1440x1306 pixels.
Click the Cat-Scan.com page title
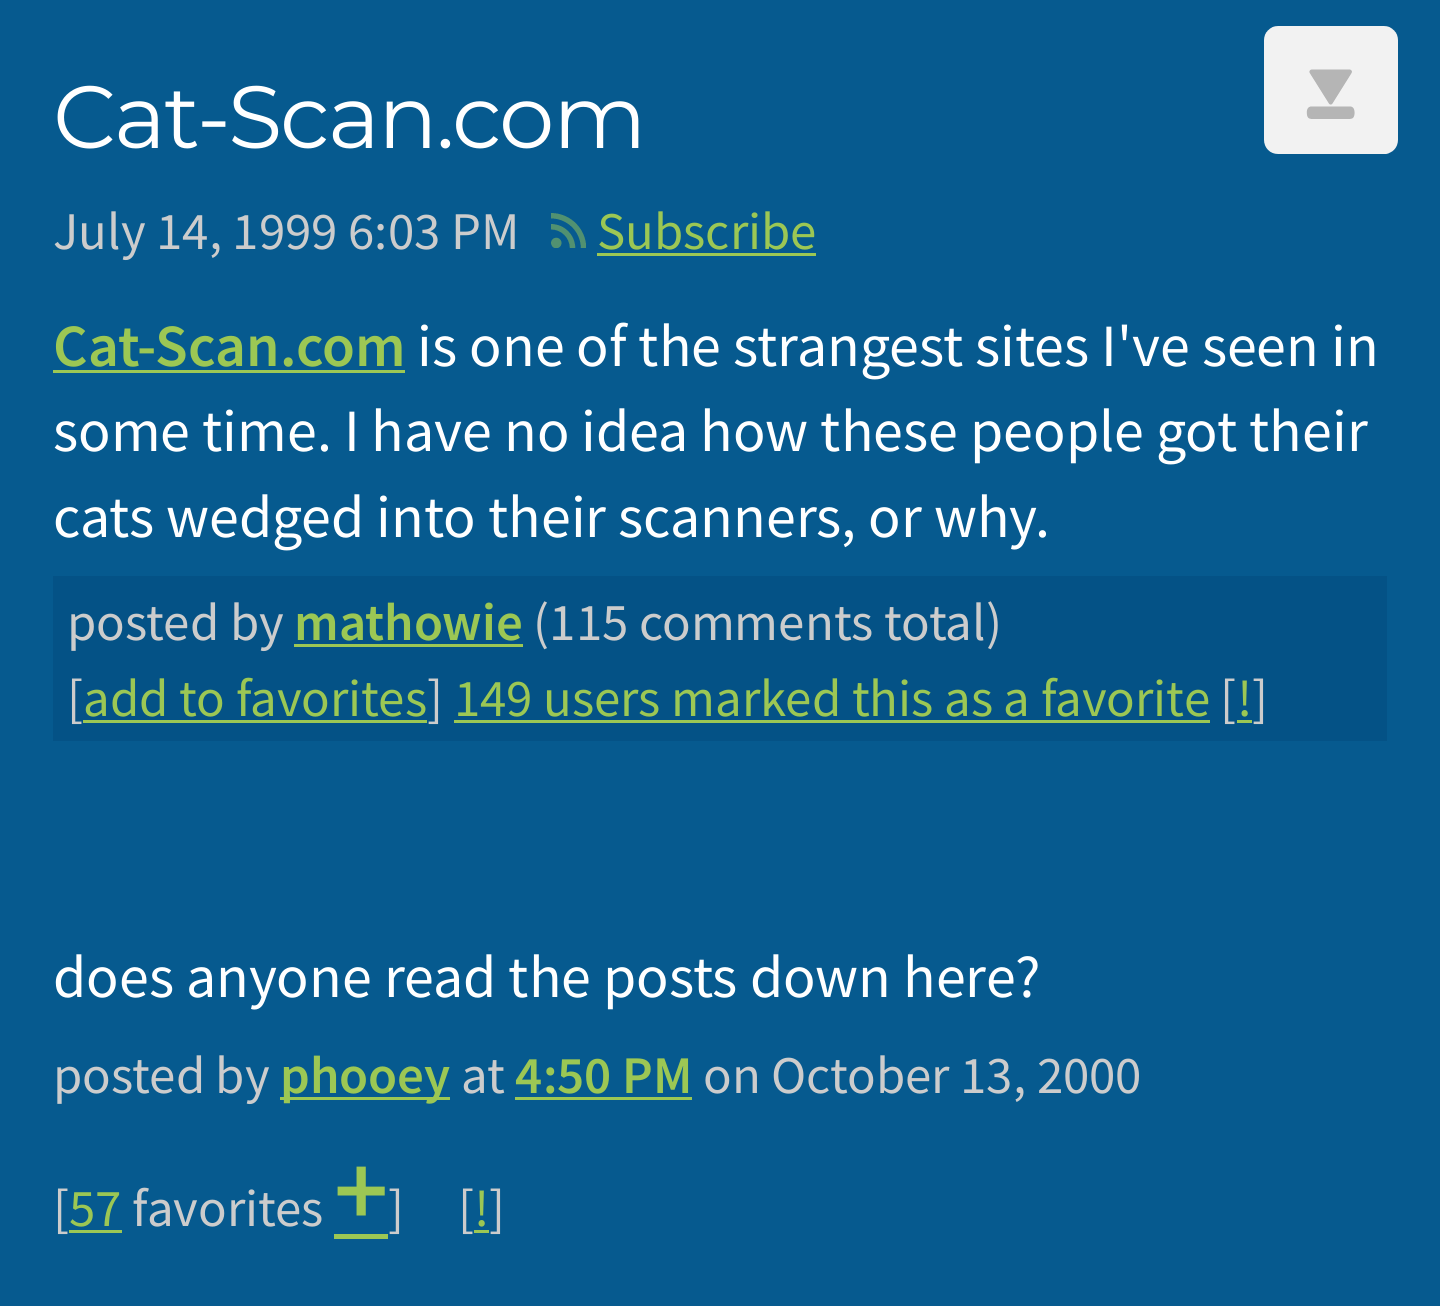348,118
